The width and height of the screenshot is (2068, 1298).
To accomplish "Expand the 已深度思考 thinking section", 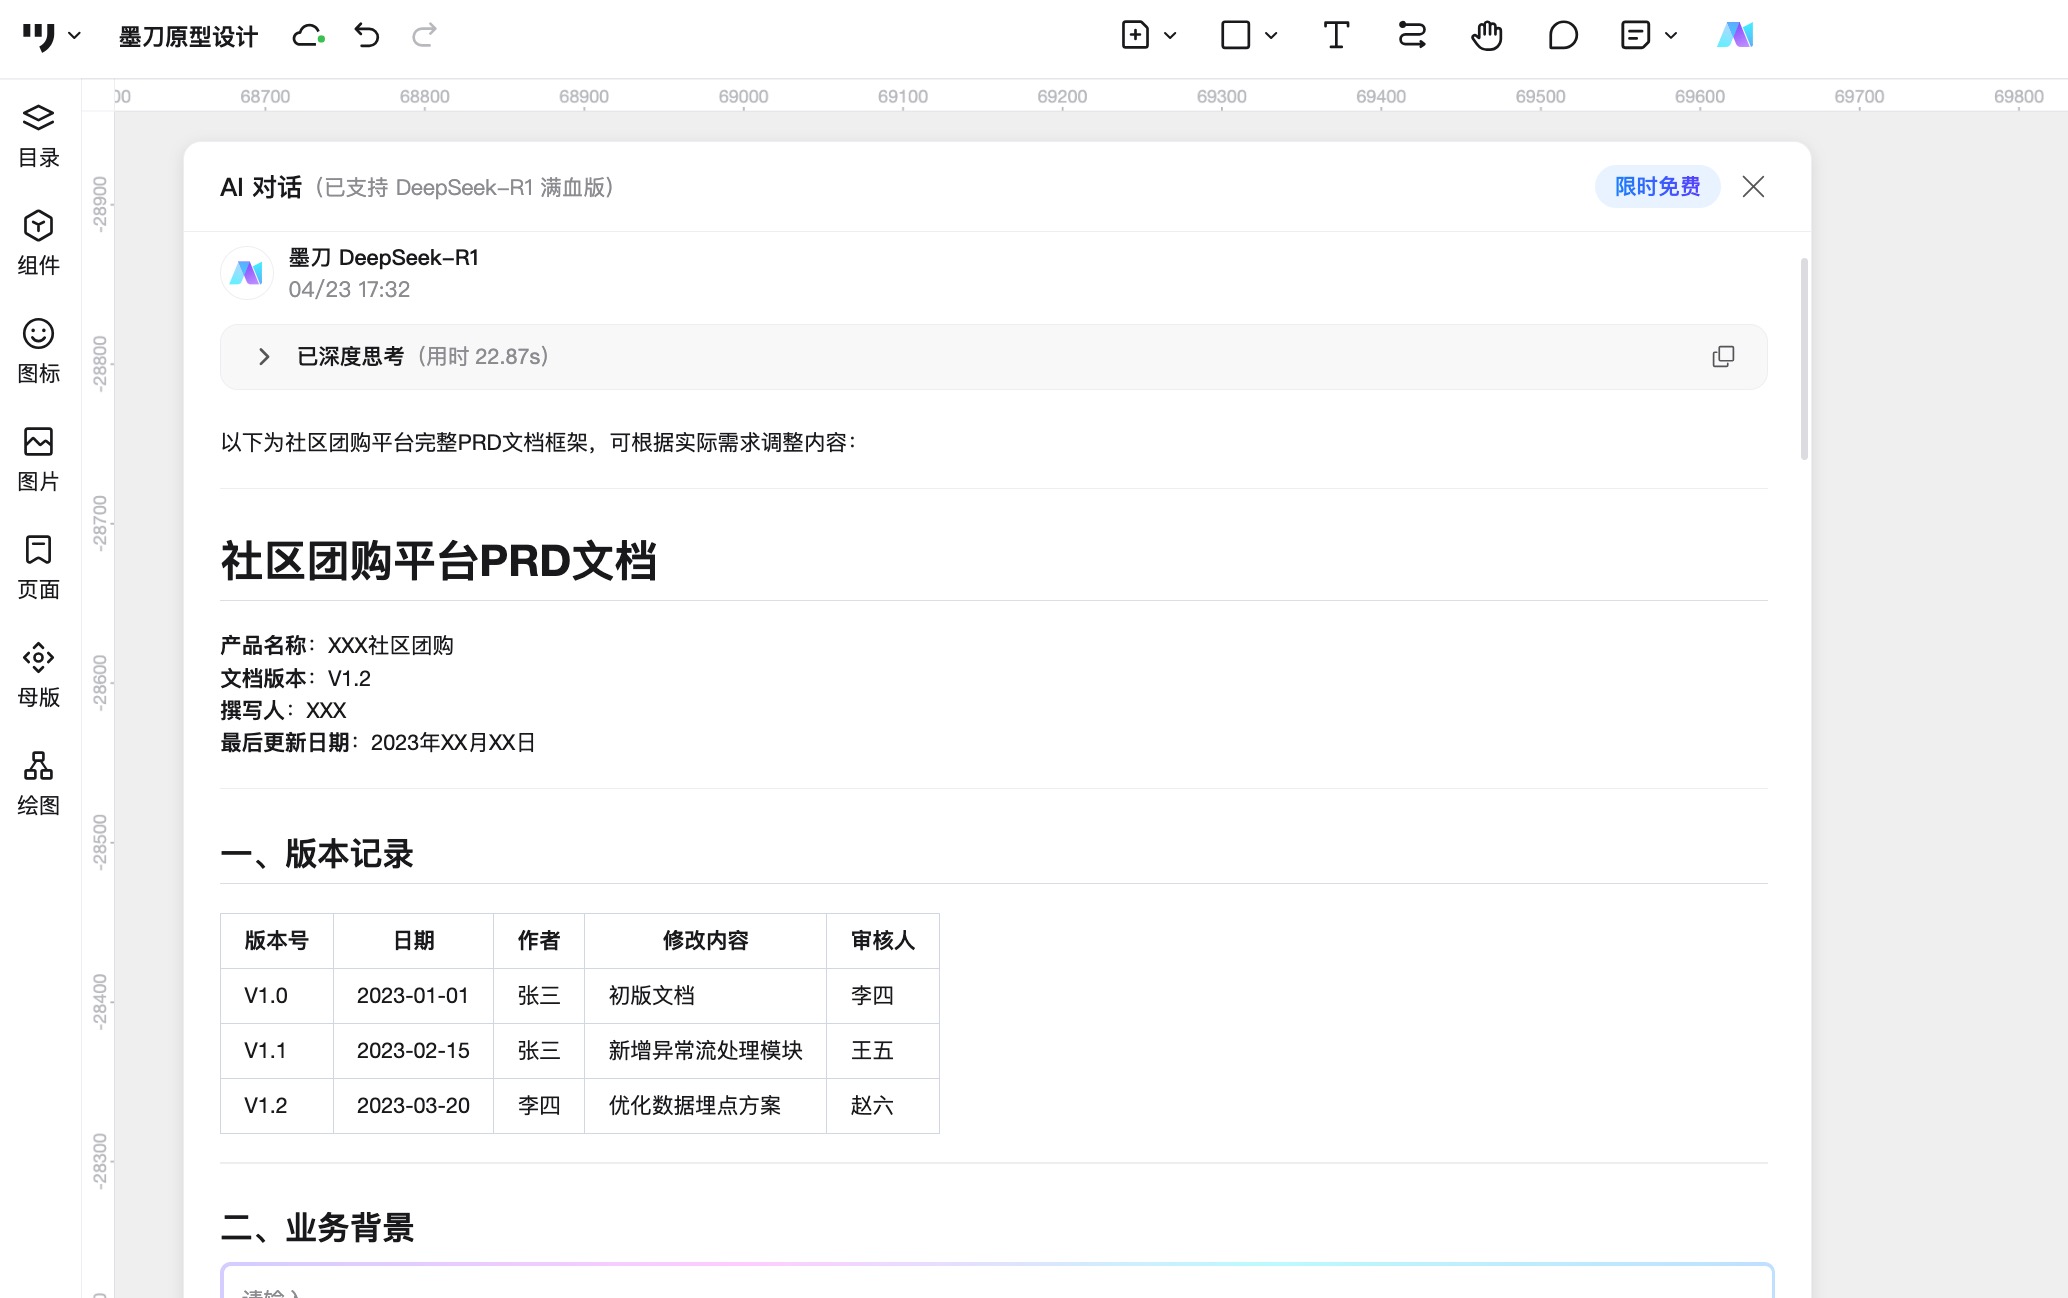I will click(264, 357).
